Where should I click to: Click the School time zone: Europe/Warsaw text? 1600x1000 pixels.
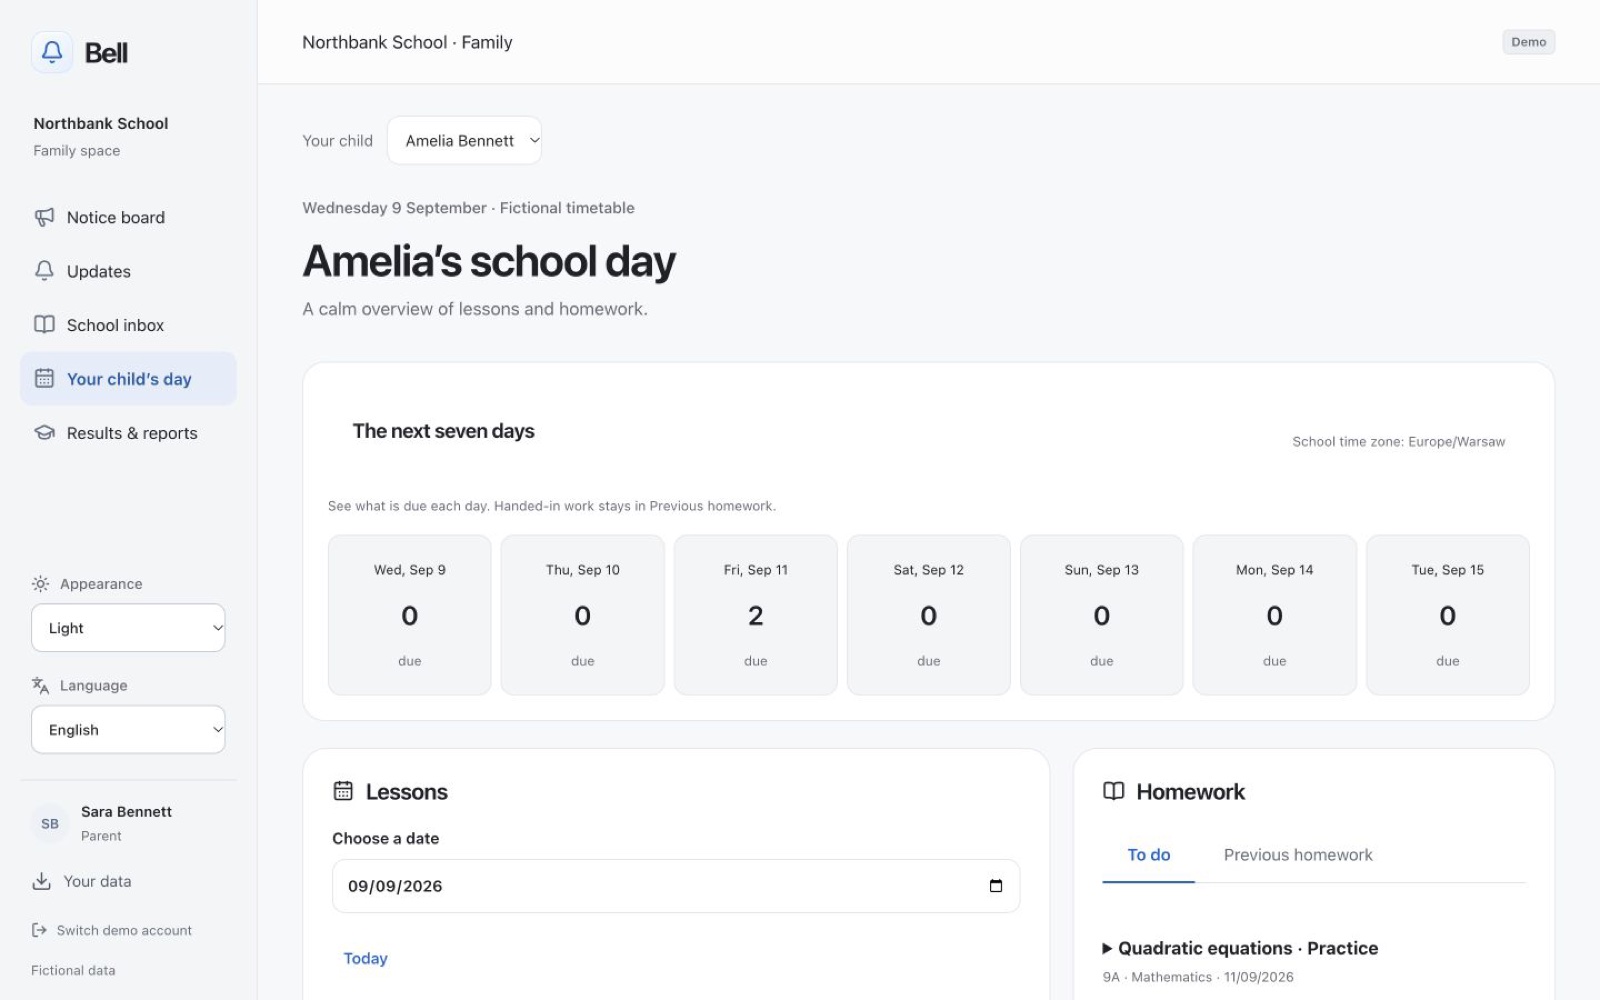point(1398,442)
